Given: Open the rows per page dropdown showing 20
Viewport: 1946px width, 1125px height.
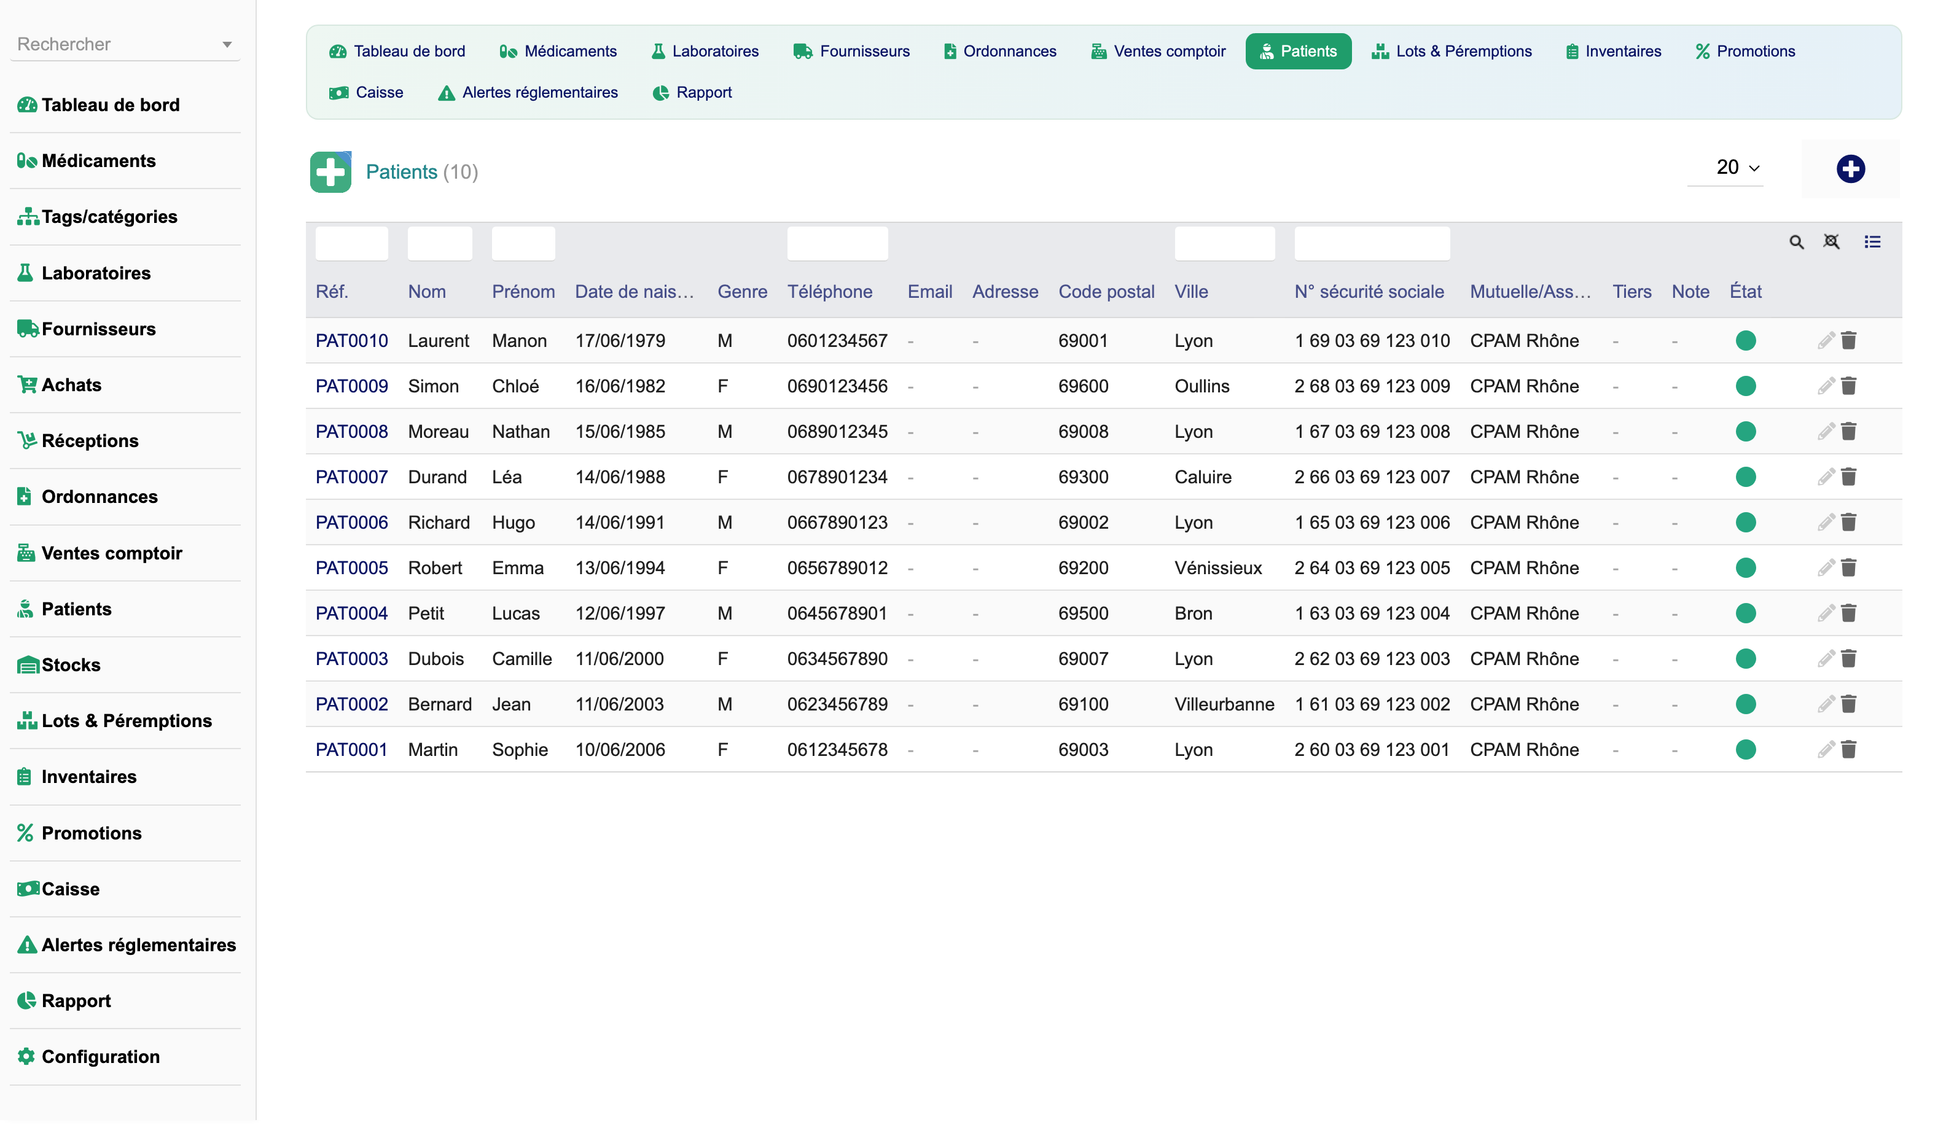Looking at the screenshot, I should 1726,168.
